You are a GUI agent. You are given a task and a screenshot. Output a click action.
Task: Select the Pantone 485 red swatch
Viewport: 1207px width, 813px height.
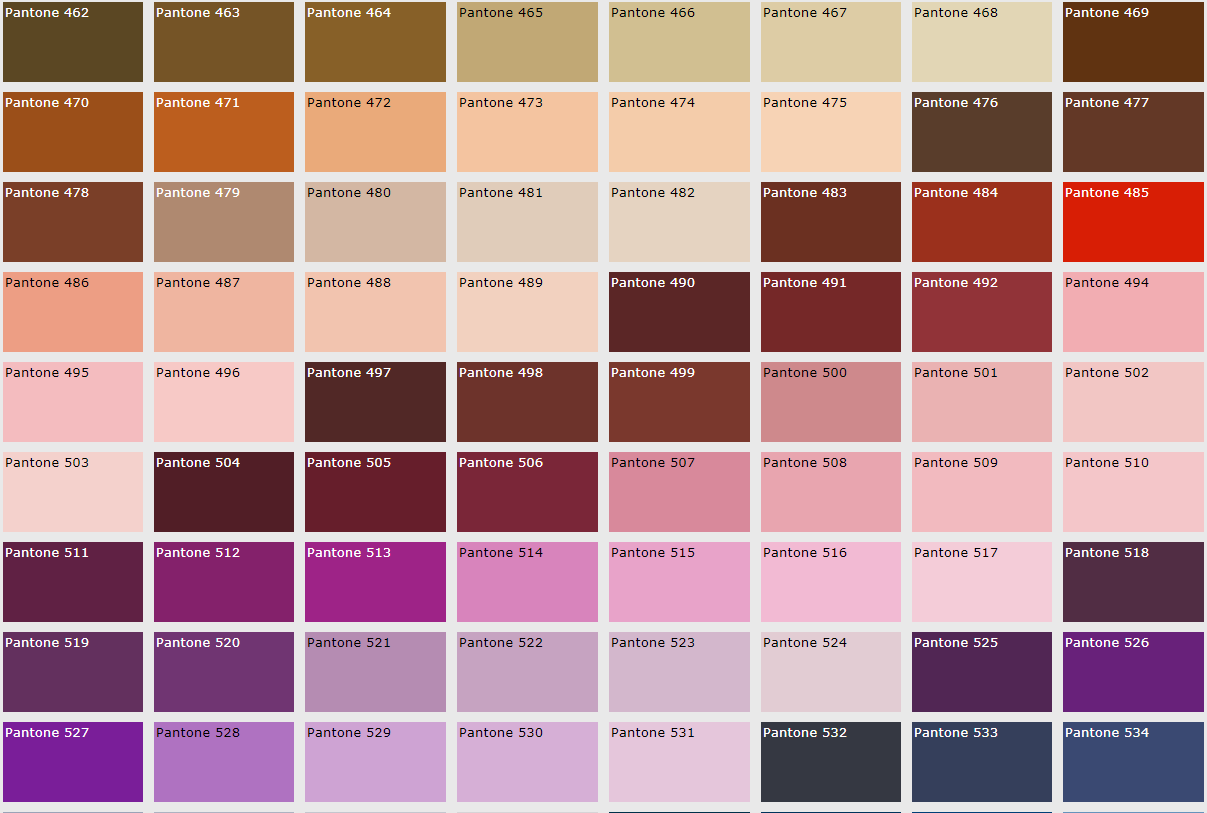coord(1133,222)
